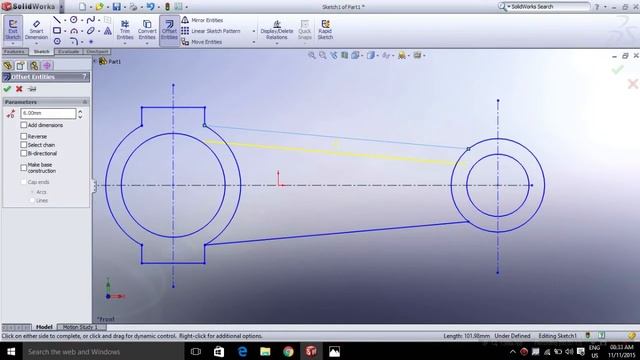Click the New document icon

83,7
